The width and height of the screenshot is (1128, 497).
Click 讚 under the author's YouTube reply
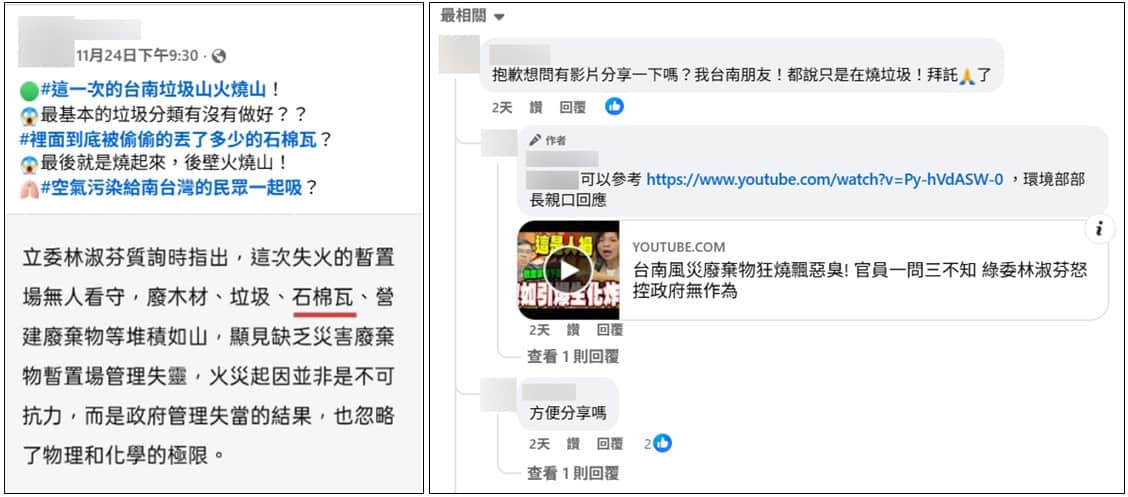(573, 330)
